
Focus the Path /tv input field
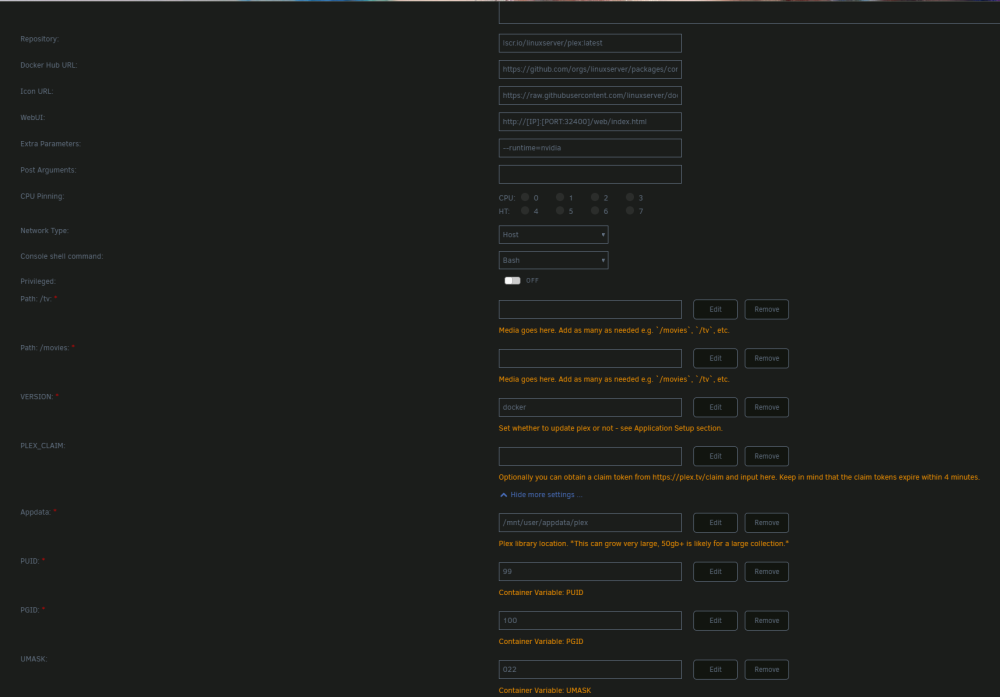590,309
